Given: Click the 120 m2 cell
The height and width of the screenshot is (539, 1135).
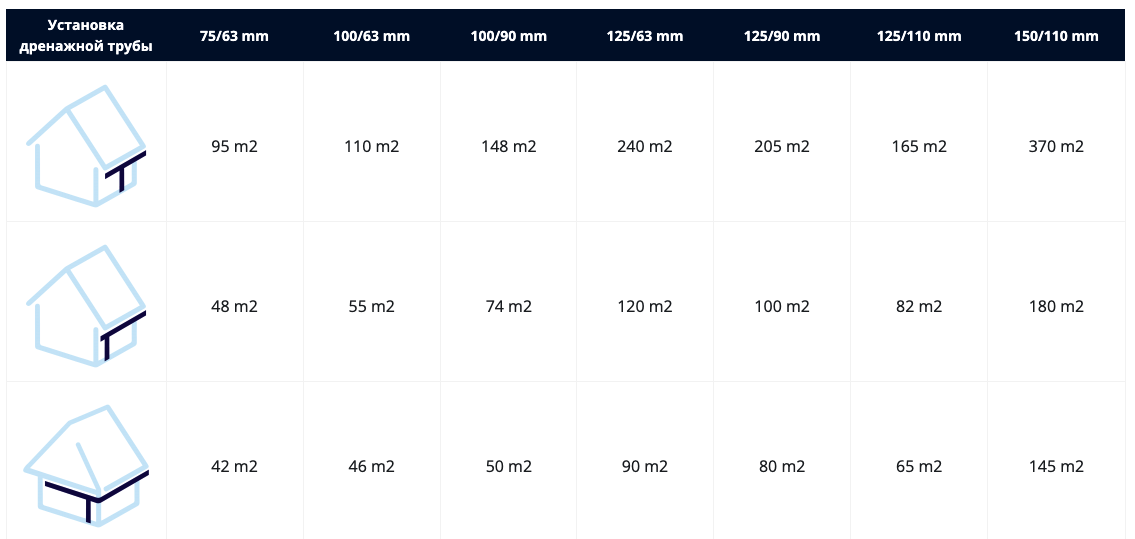Looking at the screenshot, I should coord(644,306).
